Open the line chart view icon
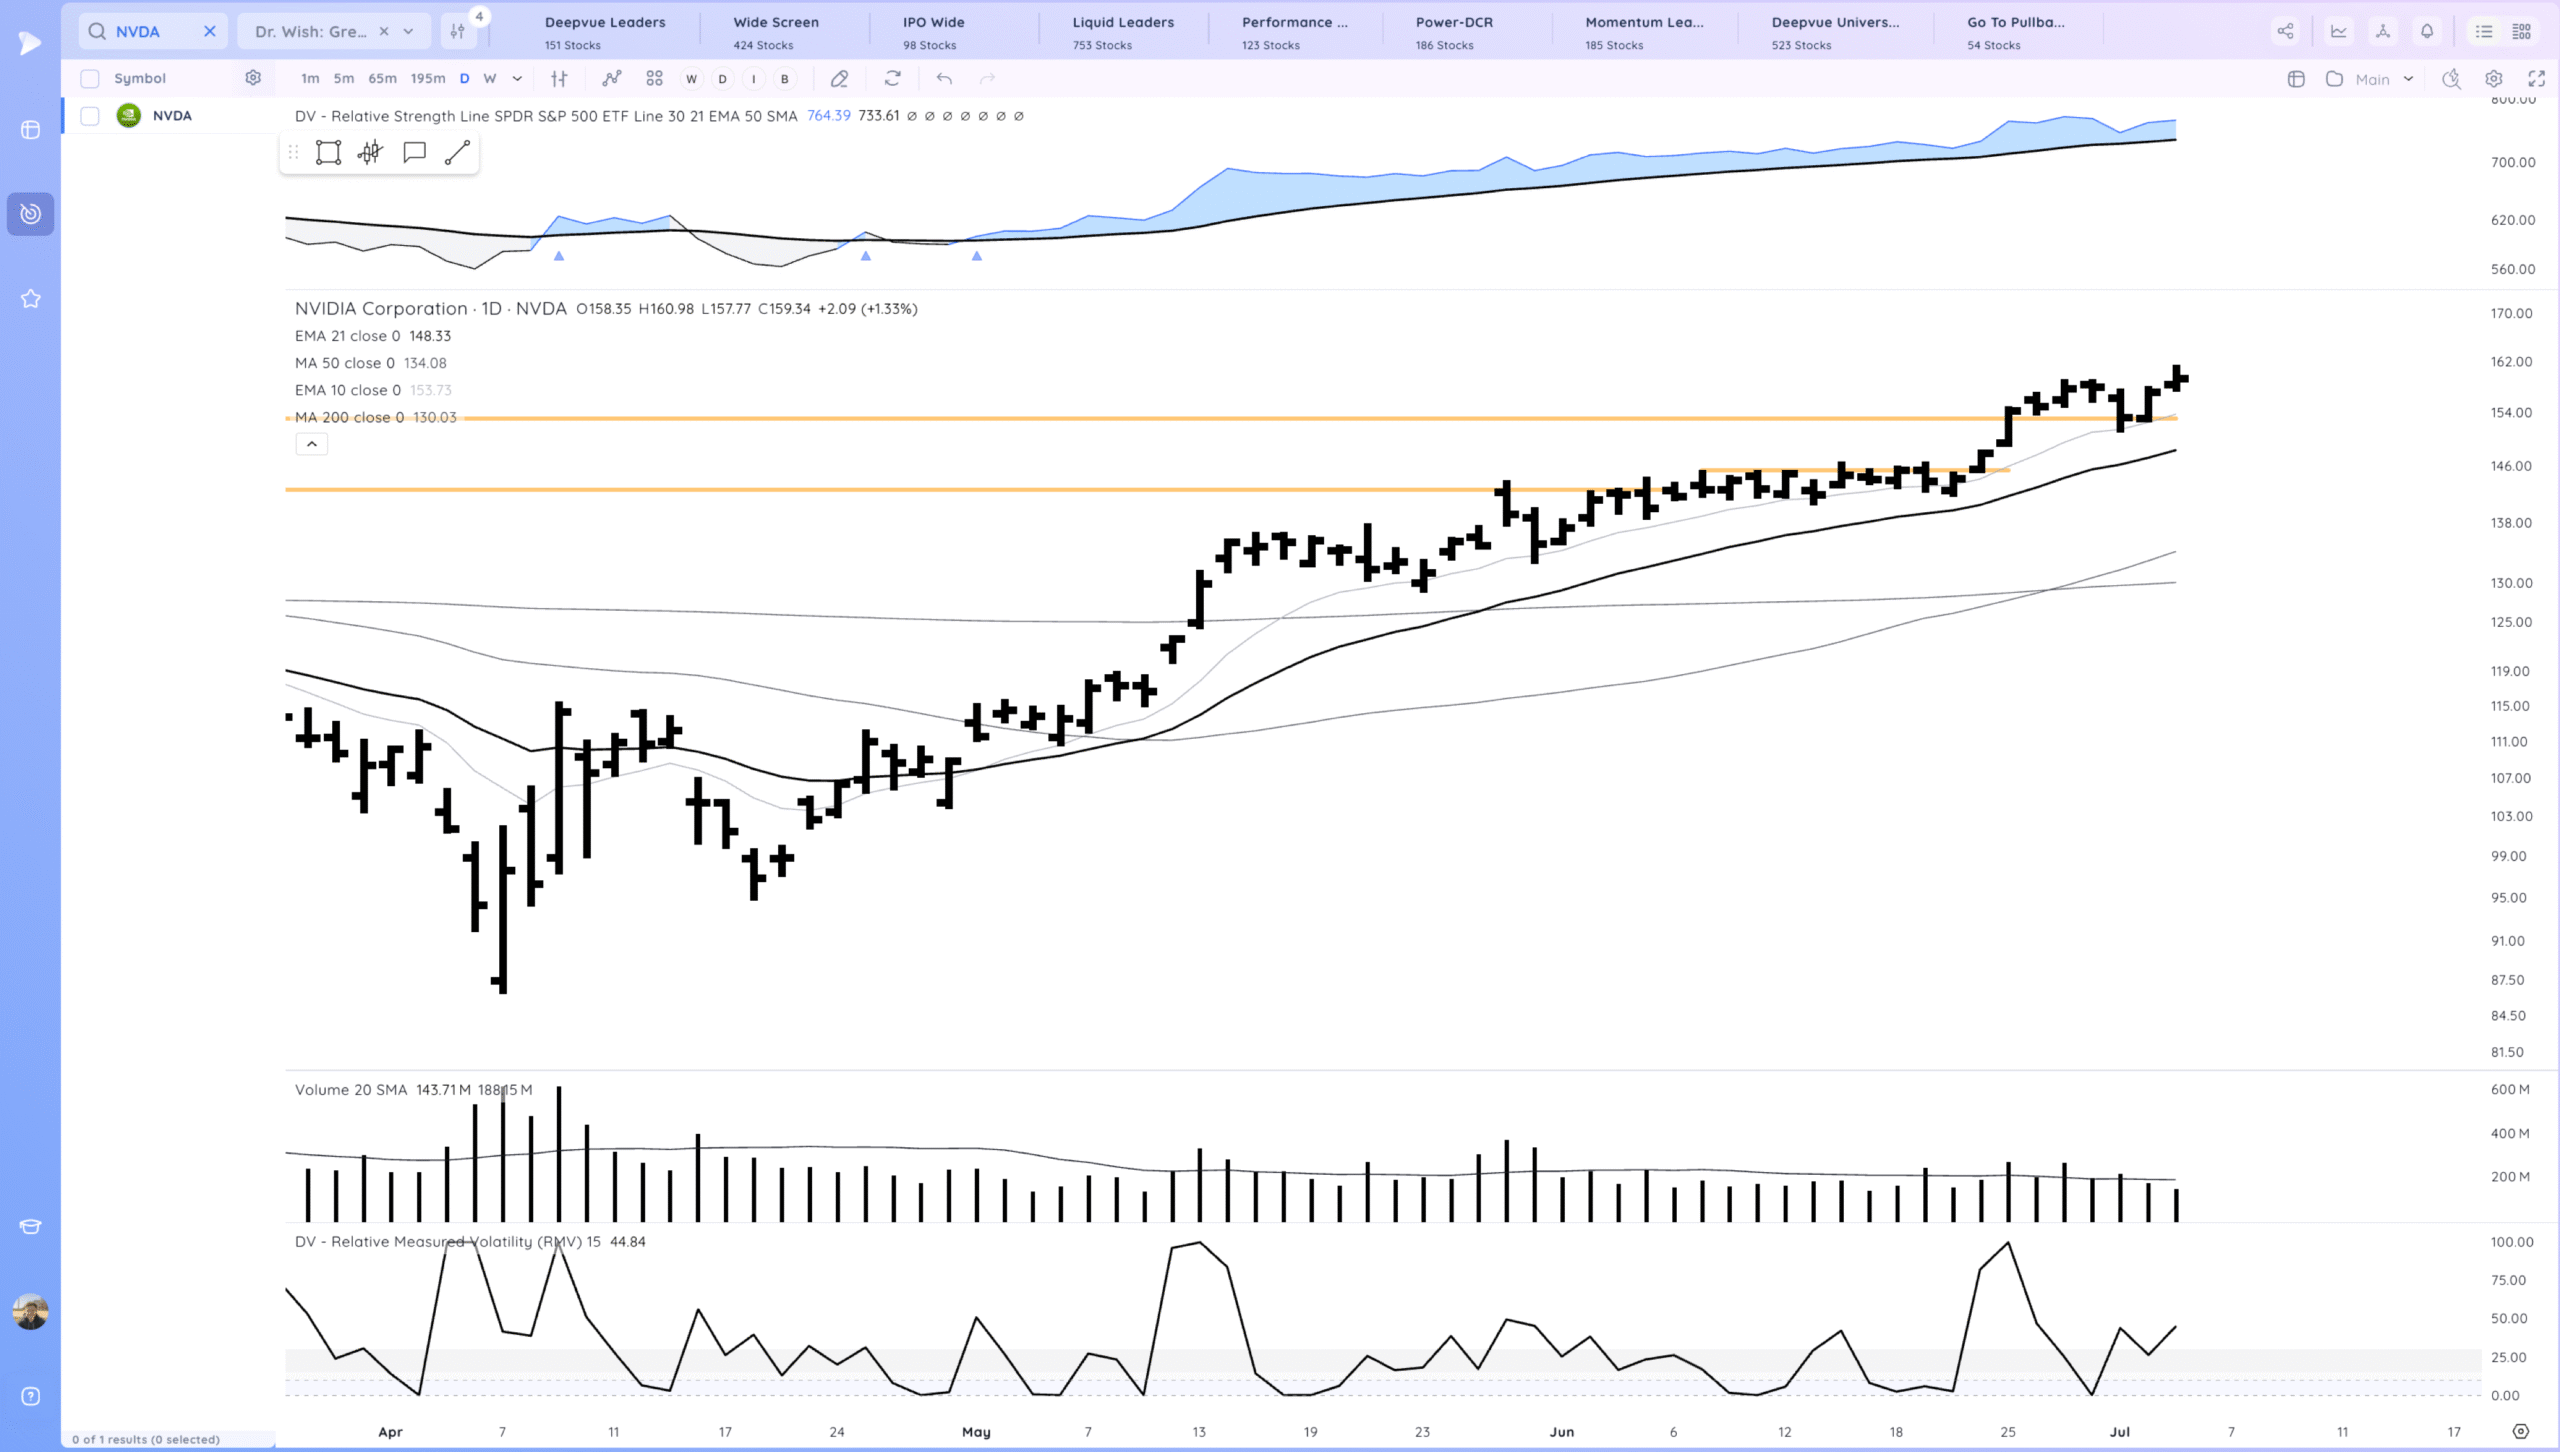Viewport: 2560px width, 1452px height. [2338, 31]
